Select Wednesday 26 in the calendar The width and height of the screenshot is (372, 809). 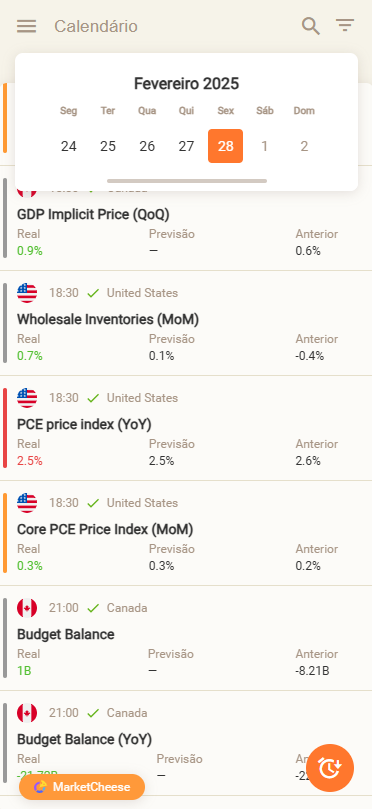click(147, 147)
